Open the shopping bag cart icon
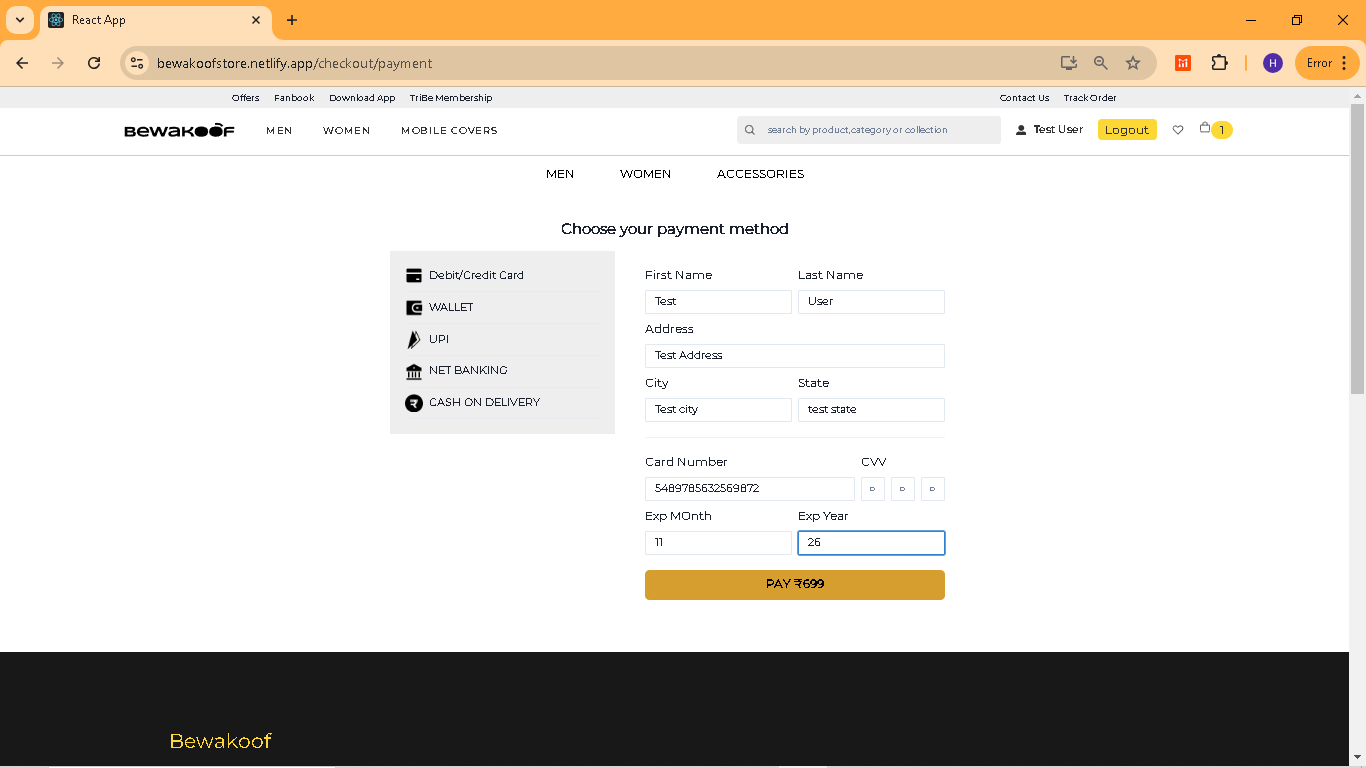 [x=1205, y=128]
